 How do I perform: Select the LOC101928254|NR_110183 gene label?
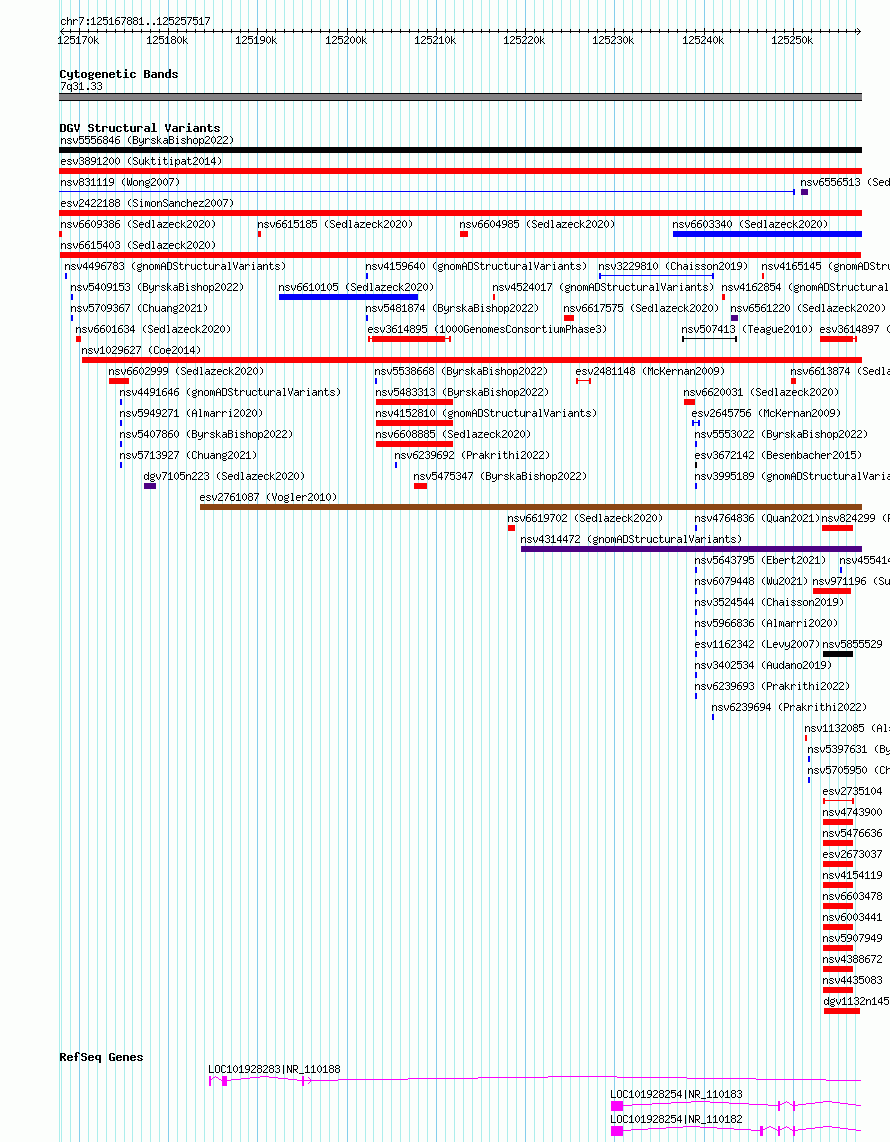(x=677, y=1095)
